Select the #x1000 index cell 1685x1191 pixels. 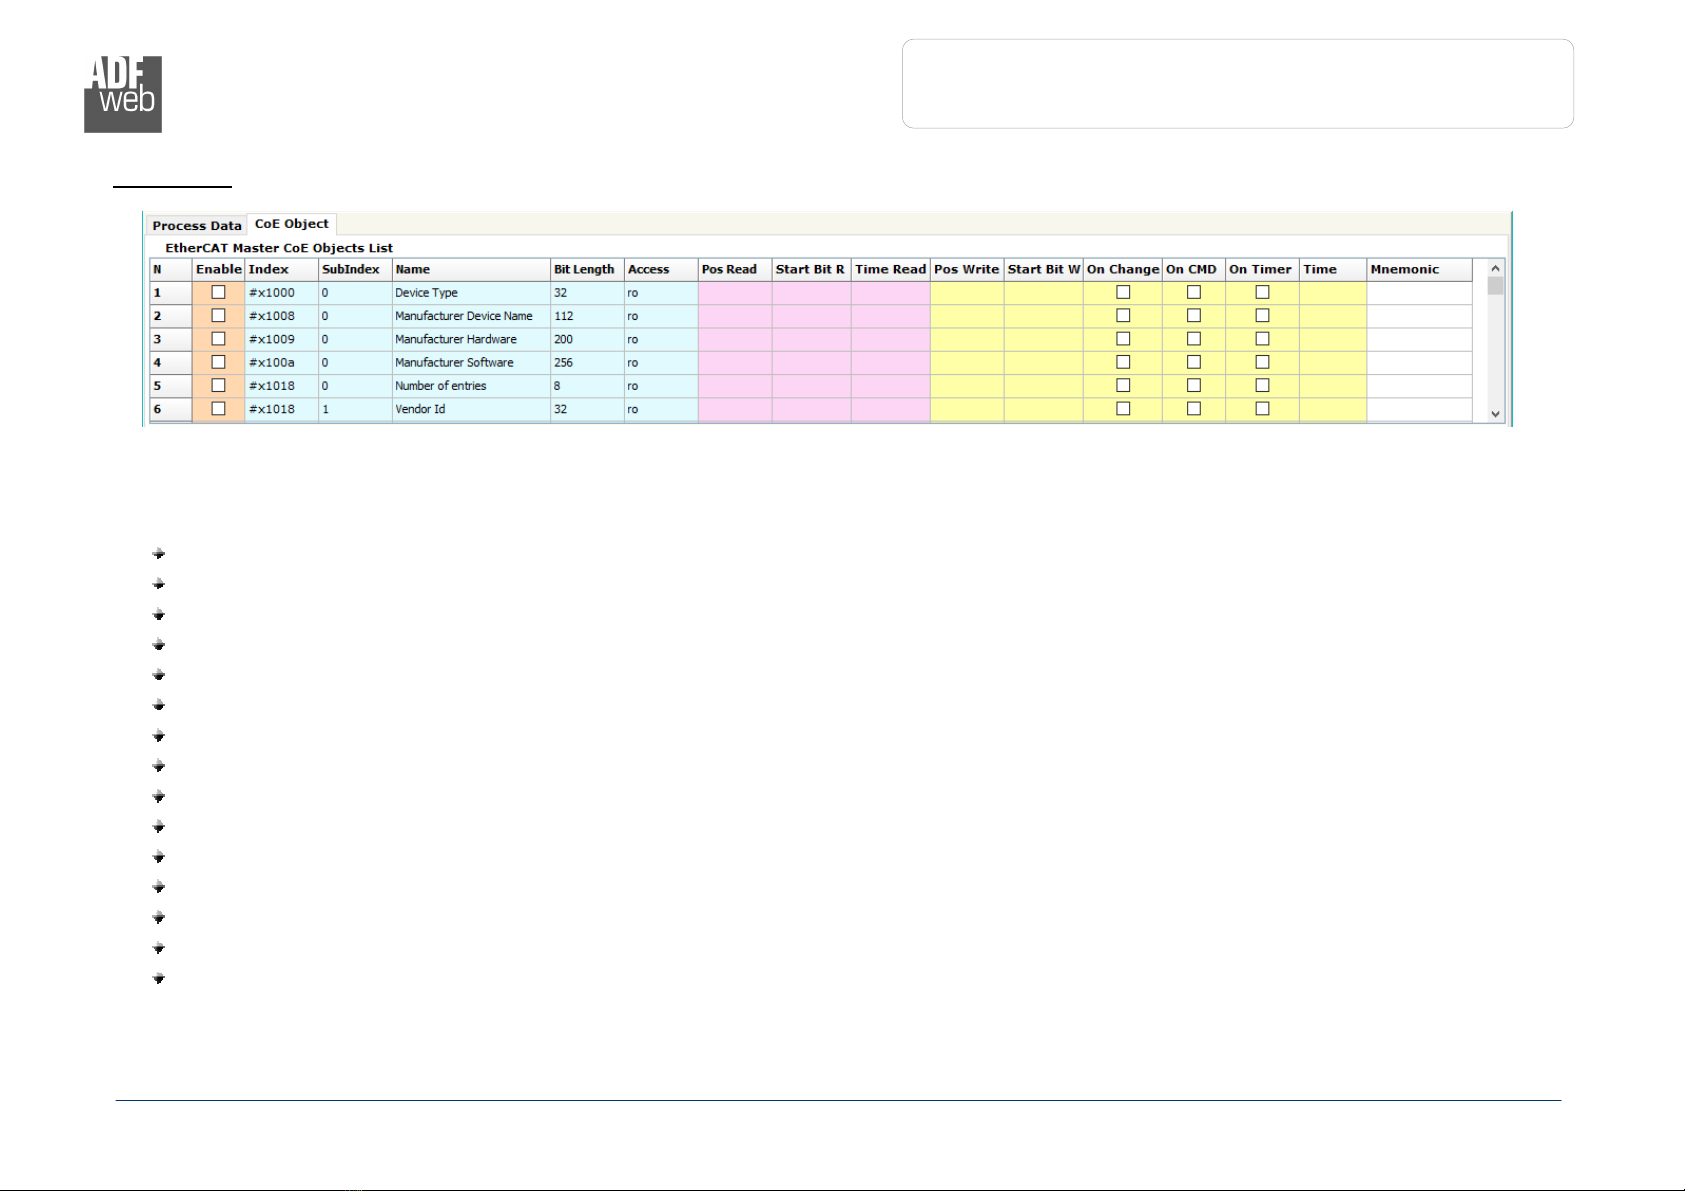pyautogui.click(x=281, y=293)
